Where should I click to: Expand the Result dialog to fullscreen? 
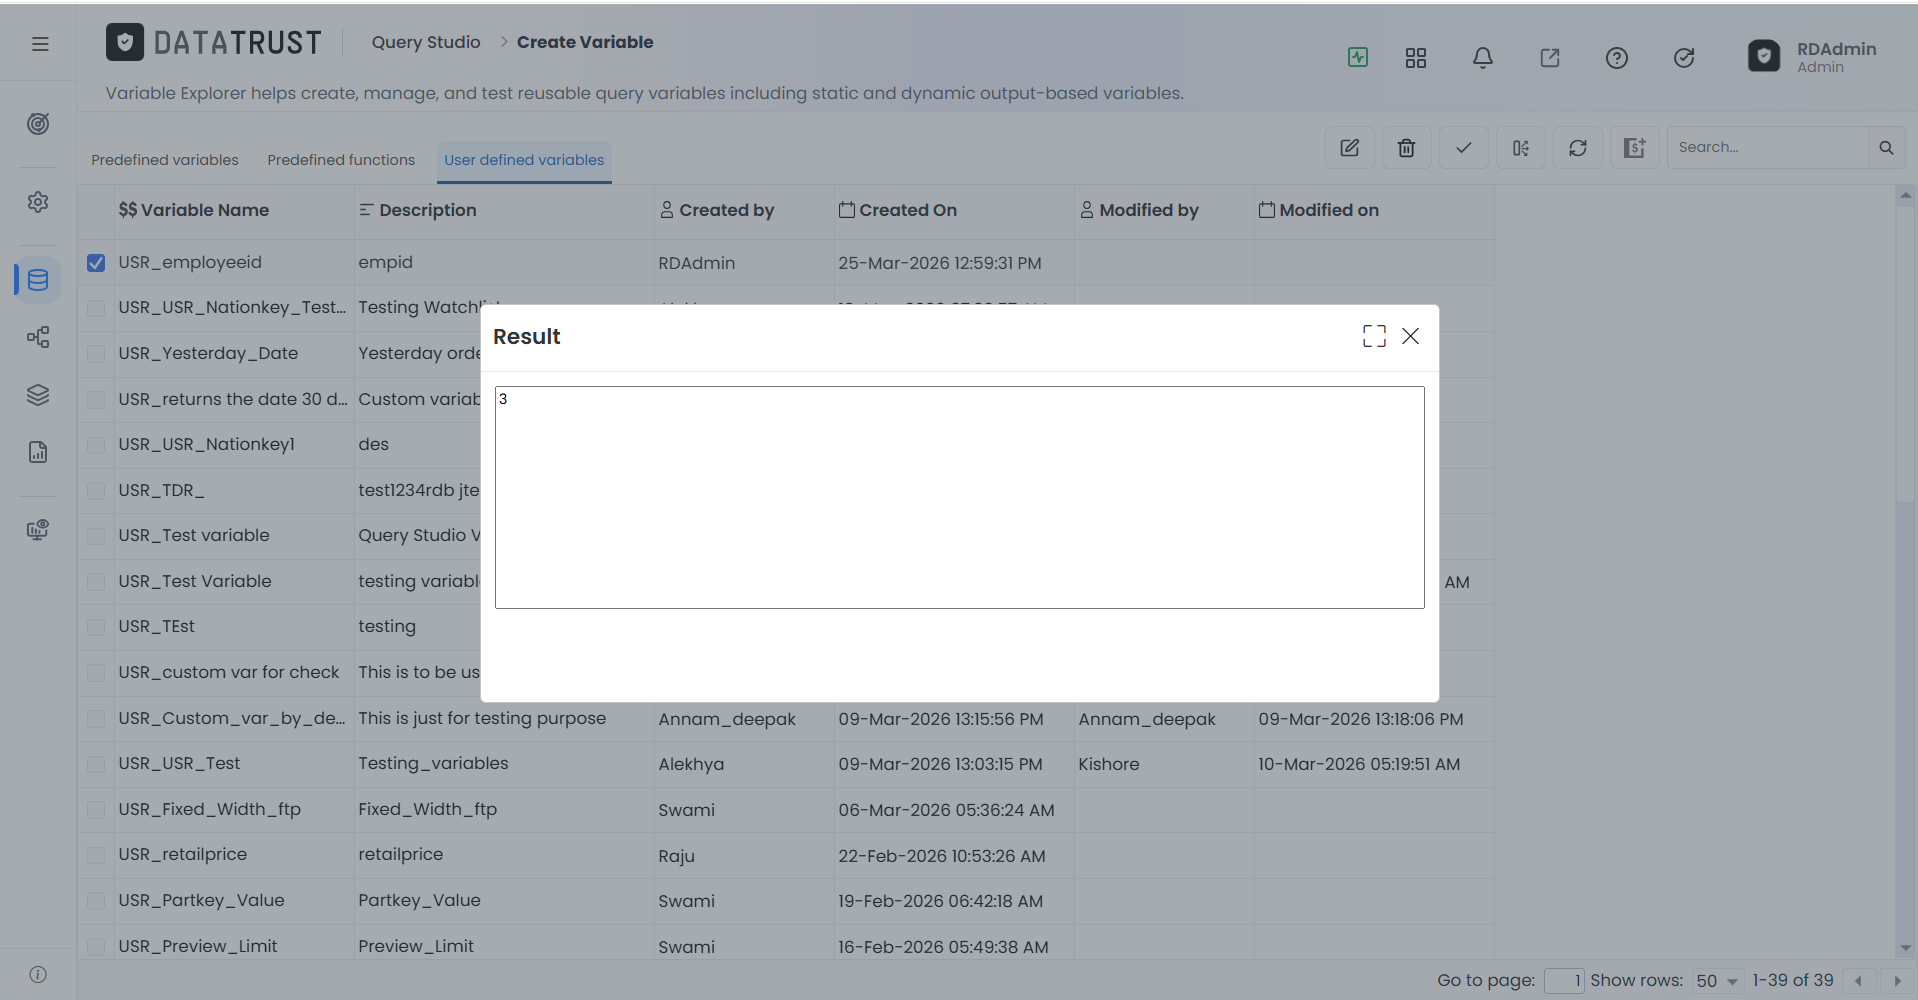(1374, 336)
